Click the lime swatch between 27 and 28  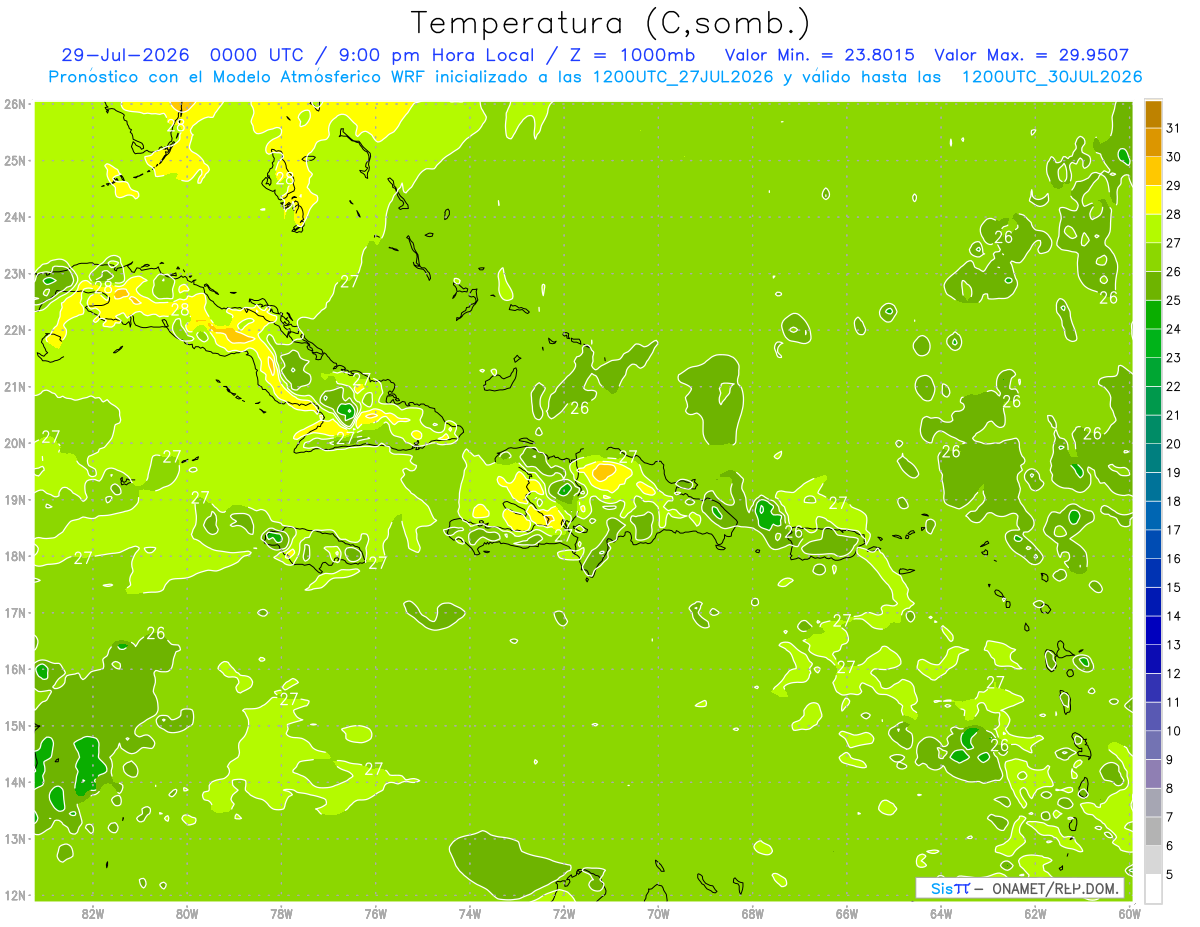[1153, 229]
